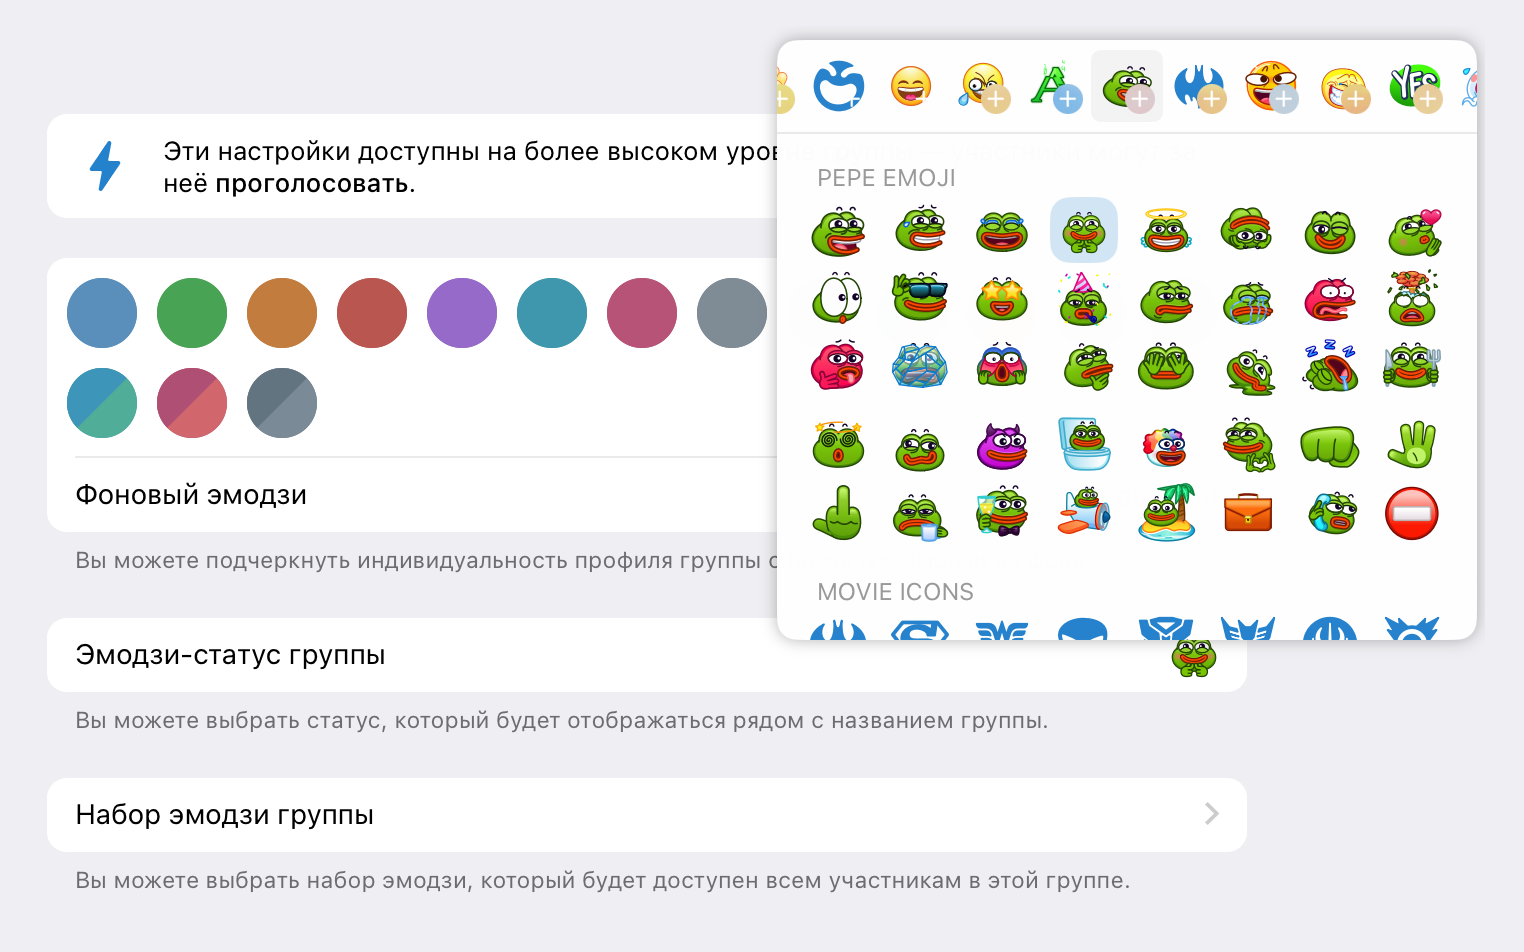Pick the pink color swatch
Image resolution: width=1524 pixels, height=952 pixels.
[x=642, y=313]
